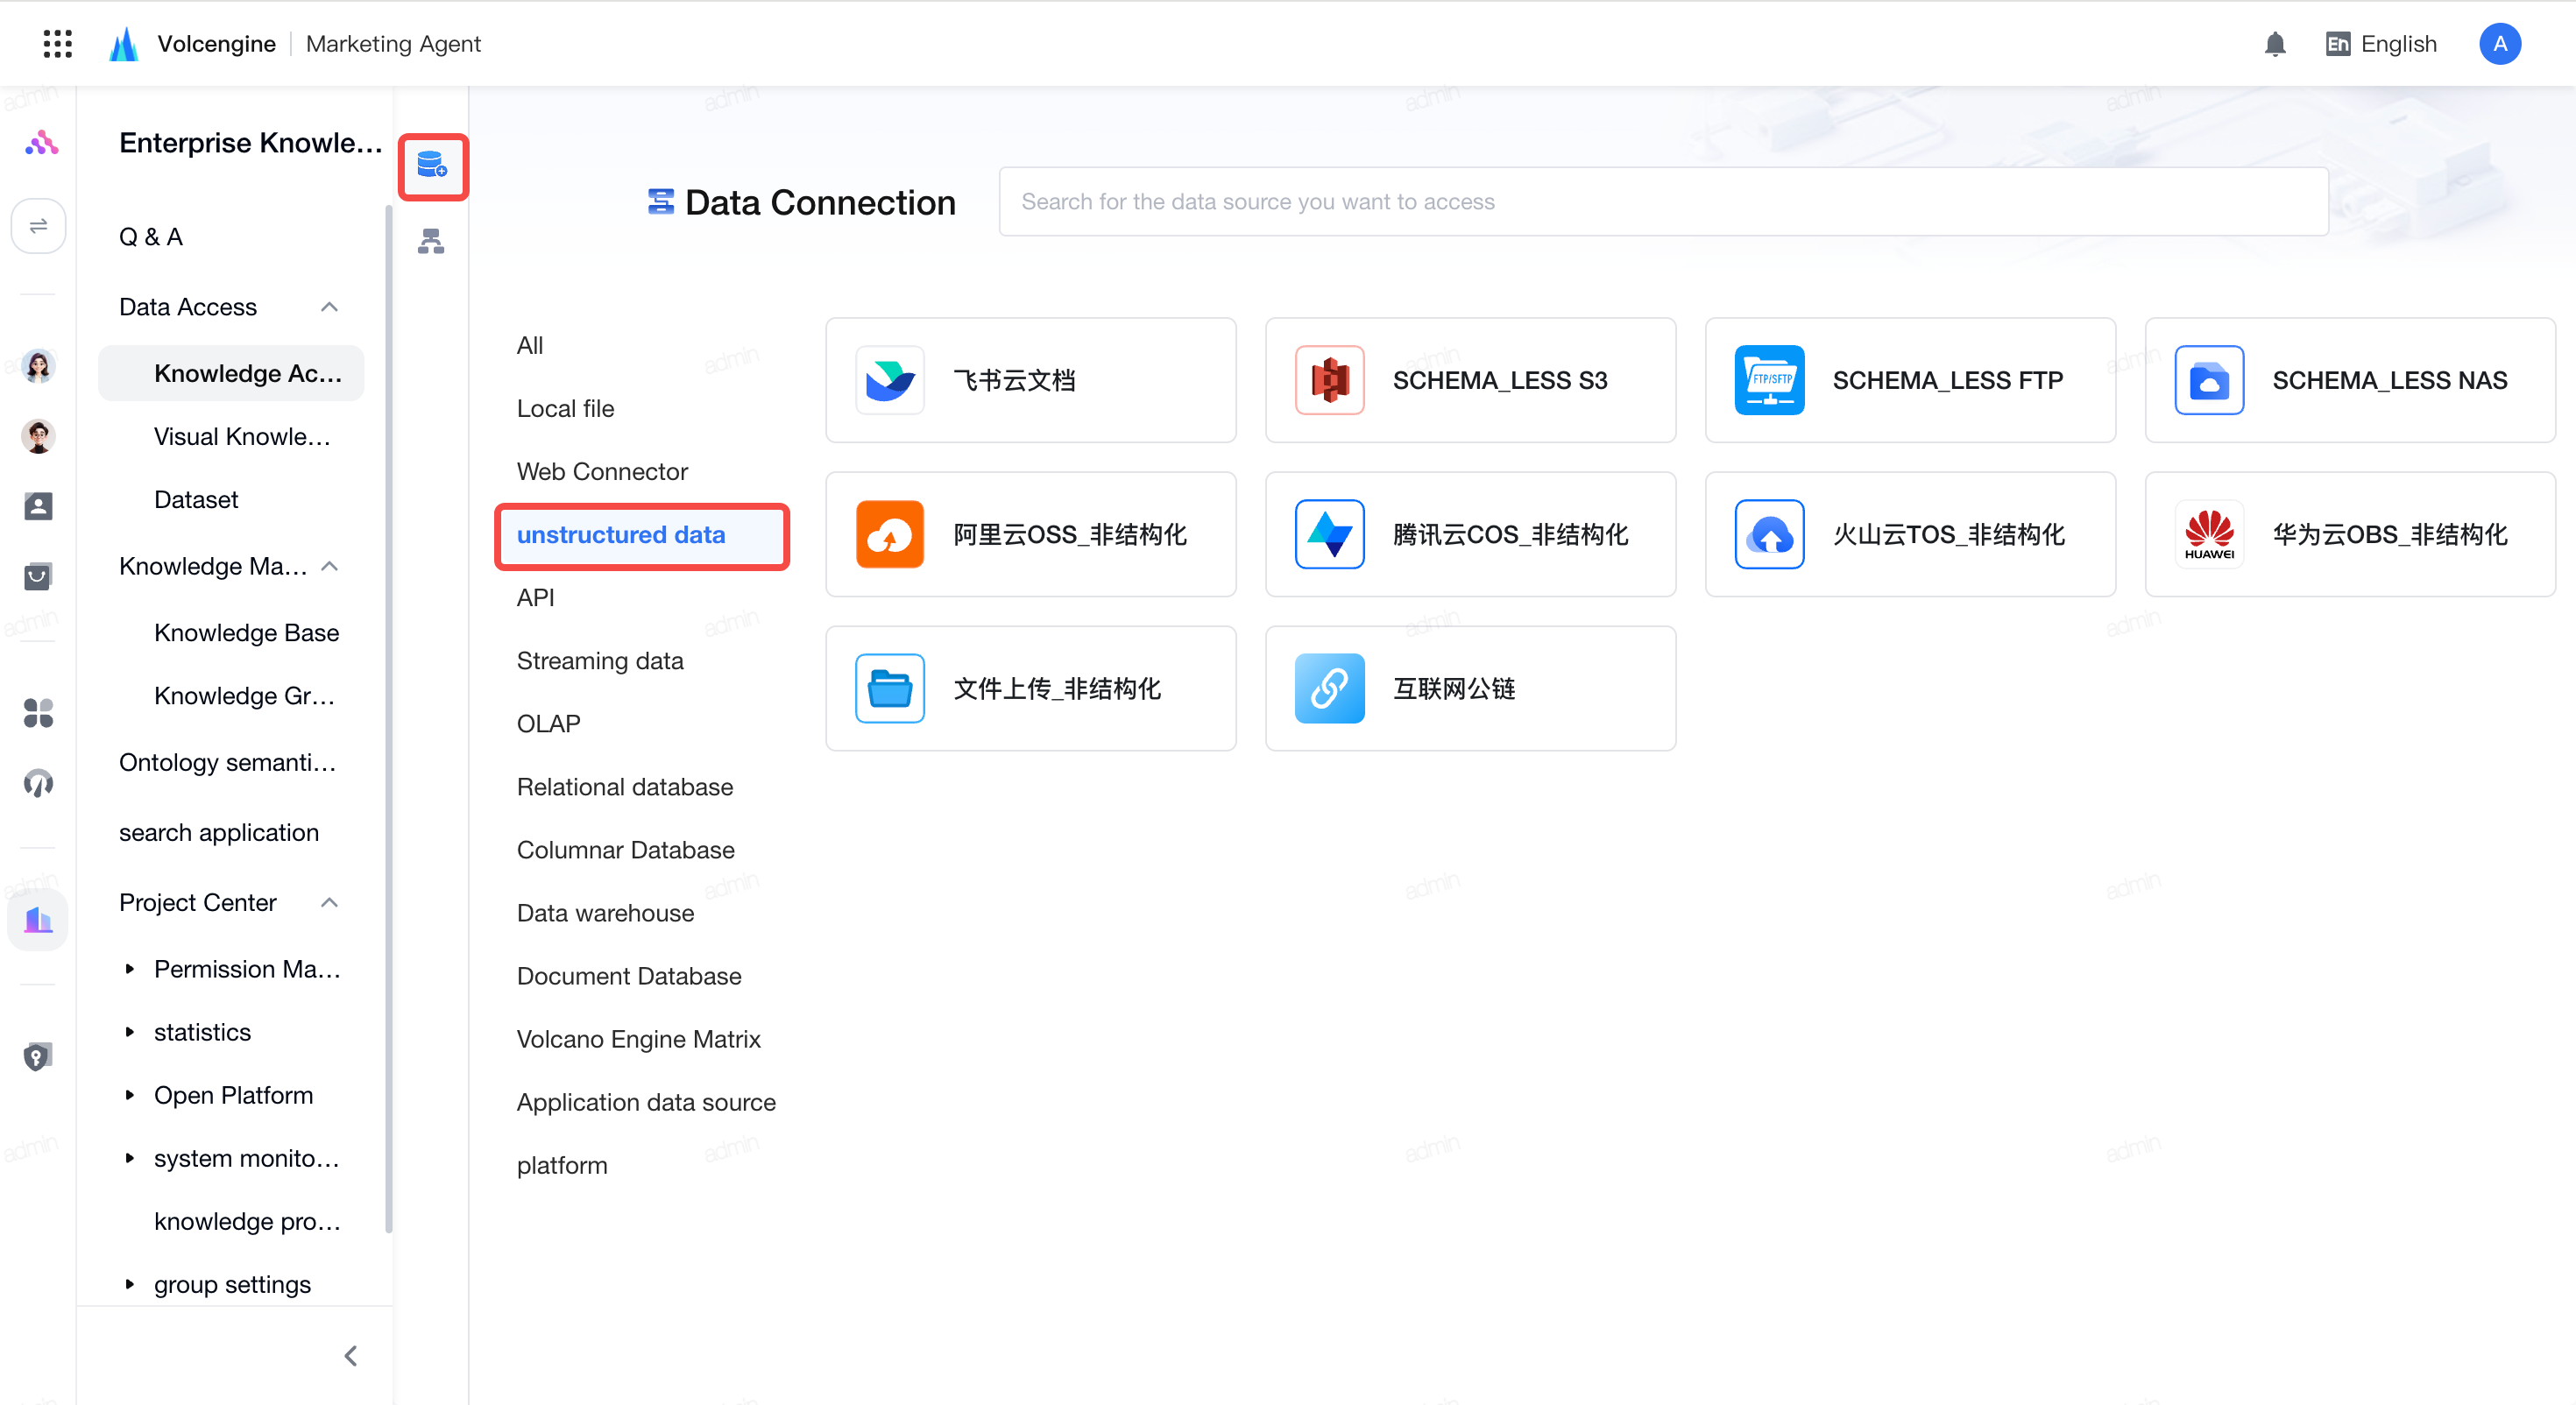Expand the Permission Management tree item
The height and width of the screenshot is (1405, 2576).
click(130, 968)
